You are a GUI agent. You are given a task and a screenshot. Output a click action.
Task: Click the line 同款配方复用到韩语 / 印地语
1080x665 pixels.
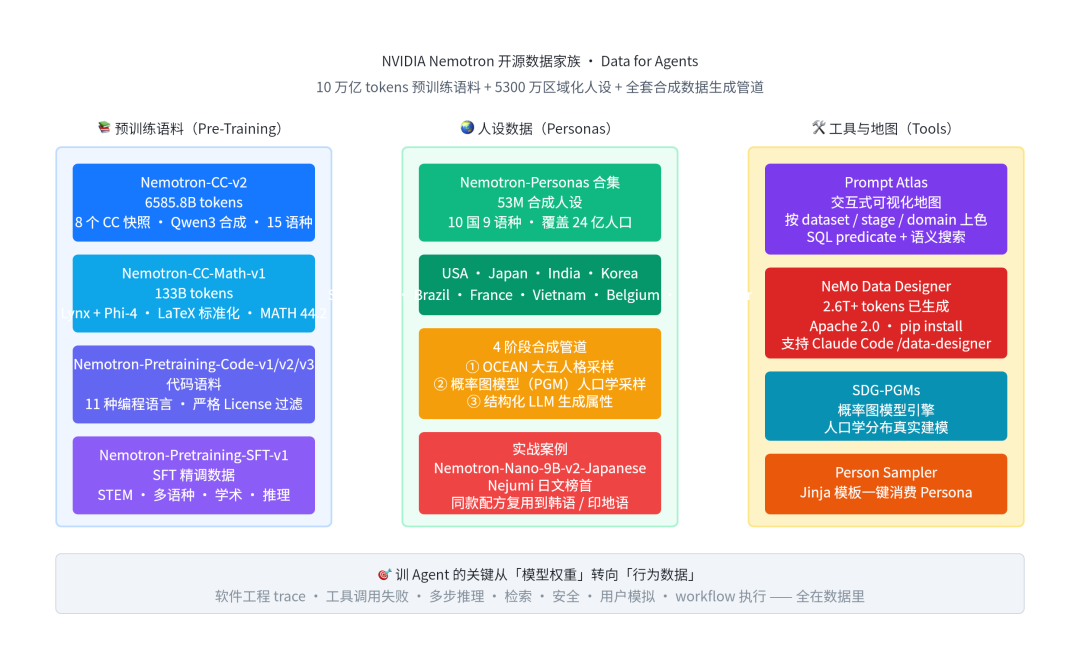[540, 502]
